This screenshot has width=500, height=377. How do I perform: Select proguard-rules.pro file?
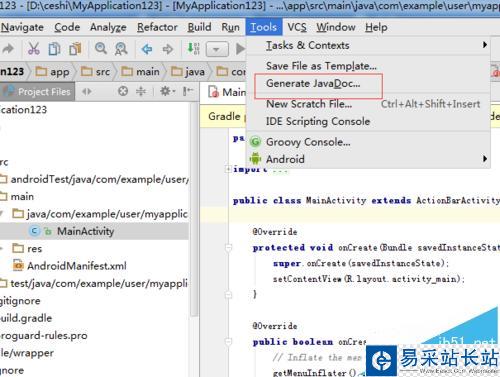[x=44, y=335]
